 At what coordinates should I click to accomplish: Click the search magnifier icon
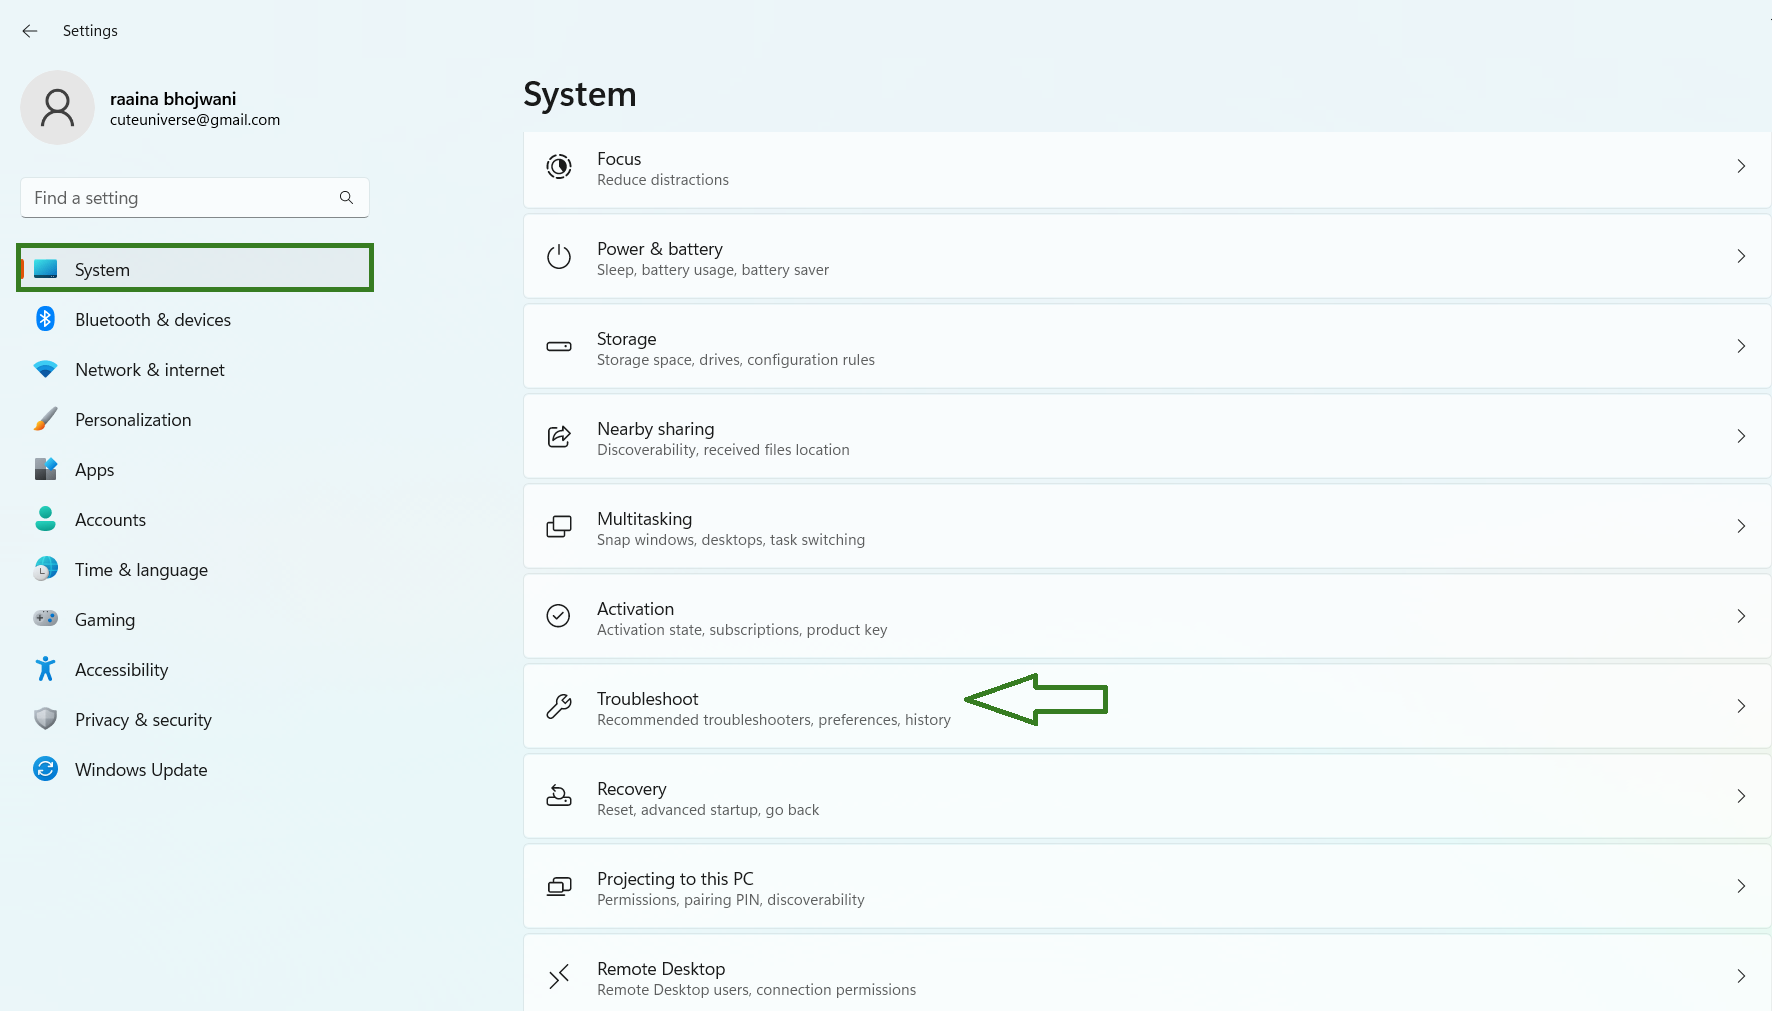346,198
